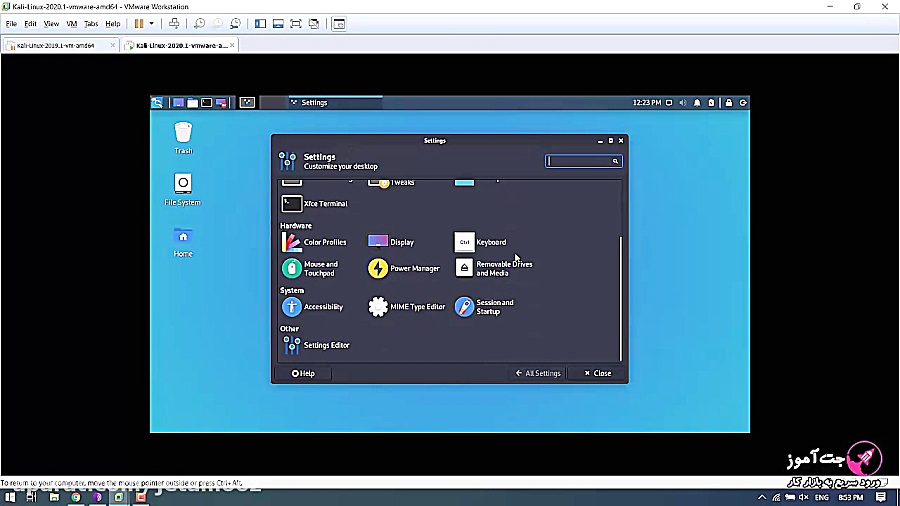900x506 pixels.
Task: Open Color Profiles settings
Action: click(x=314, y=242)
